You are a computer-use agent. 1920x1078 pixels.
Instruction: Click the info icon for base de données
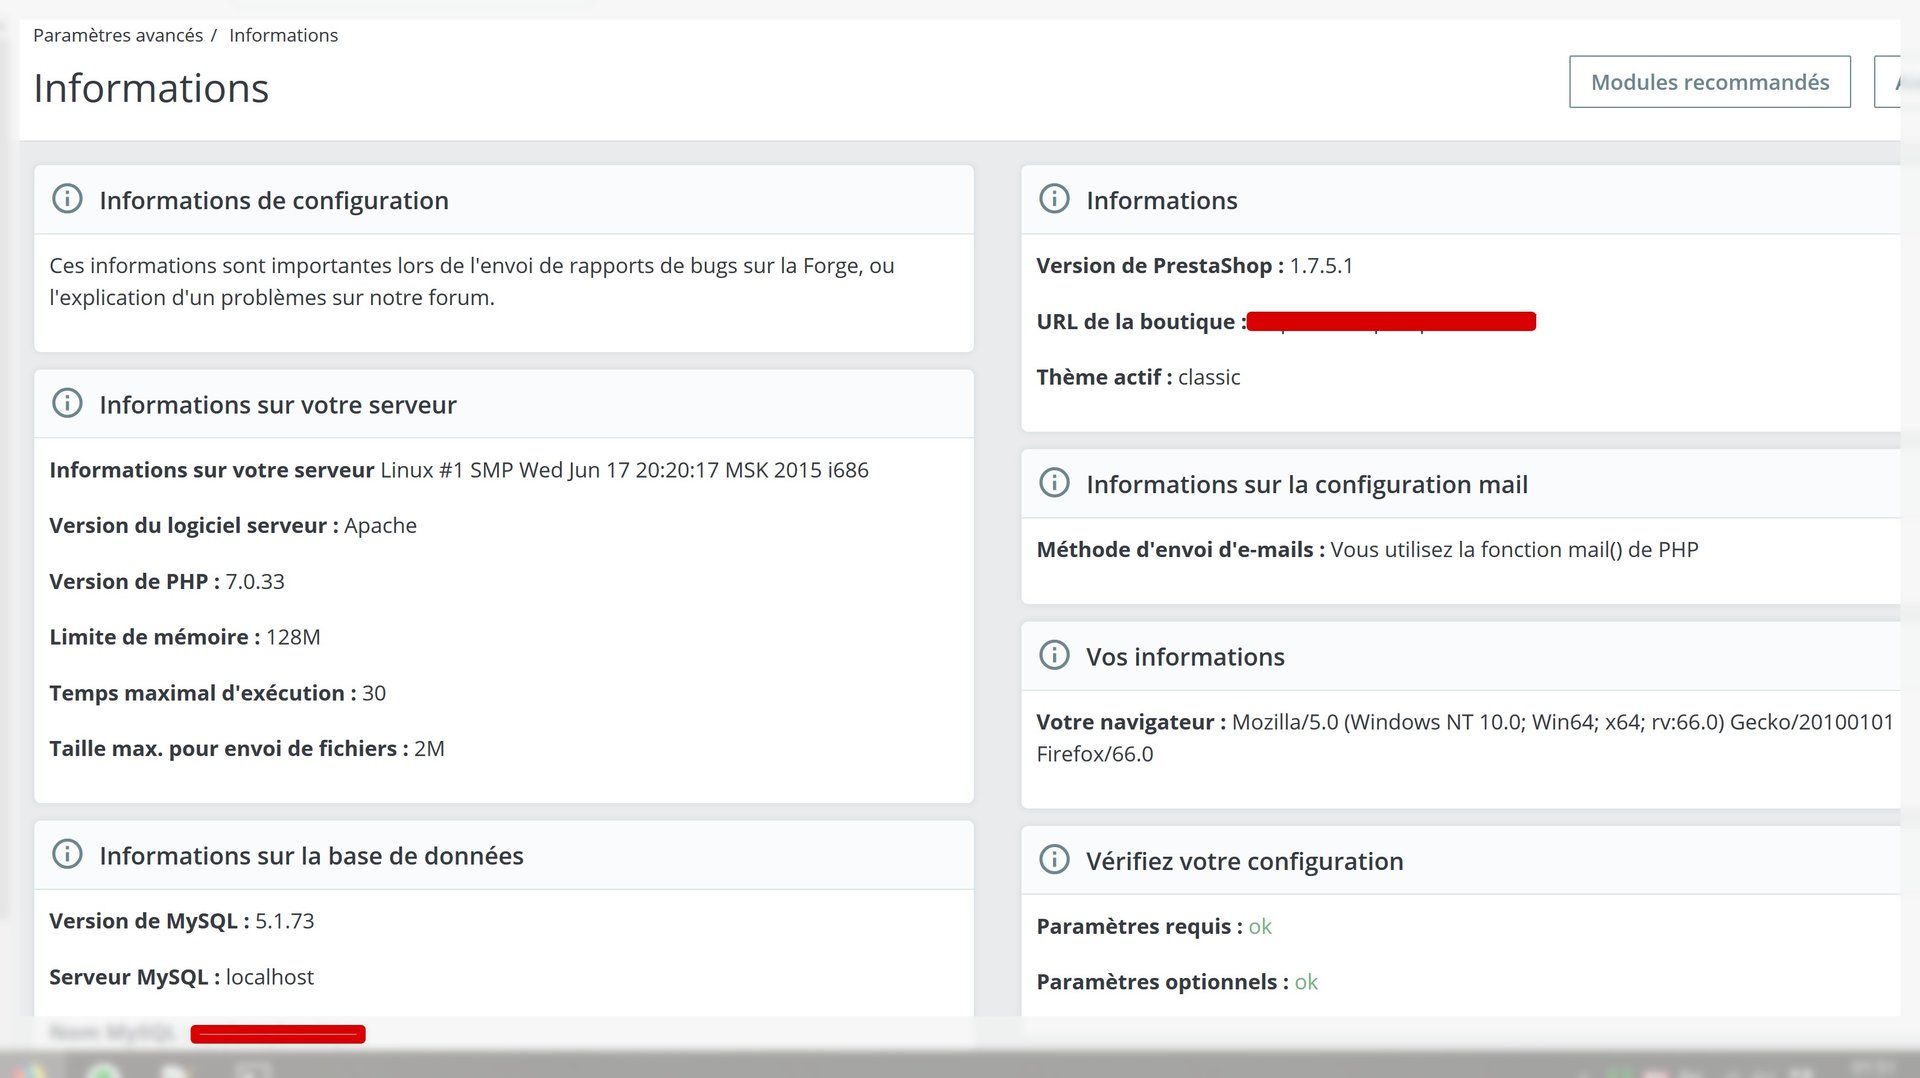point(67,854)
